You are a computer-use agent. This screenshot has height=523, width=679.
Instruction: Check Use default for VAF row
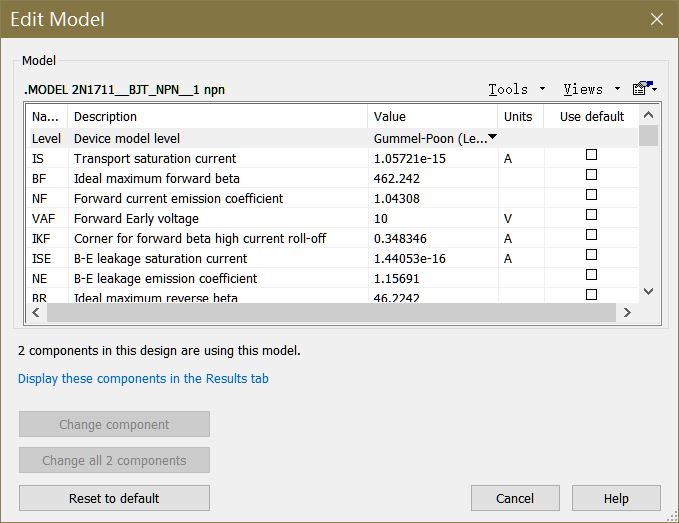[591, 214]
